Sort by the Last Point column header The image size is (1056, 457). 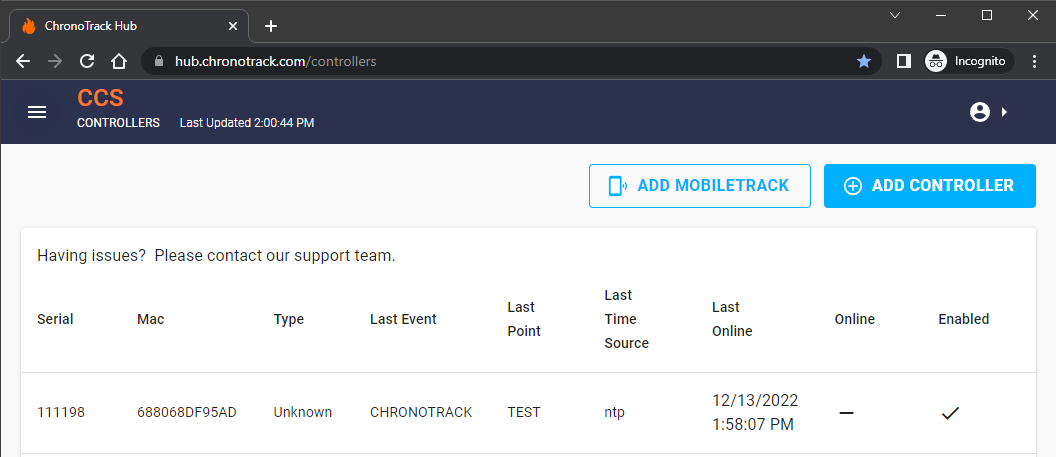pos(524,319)
